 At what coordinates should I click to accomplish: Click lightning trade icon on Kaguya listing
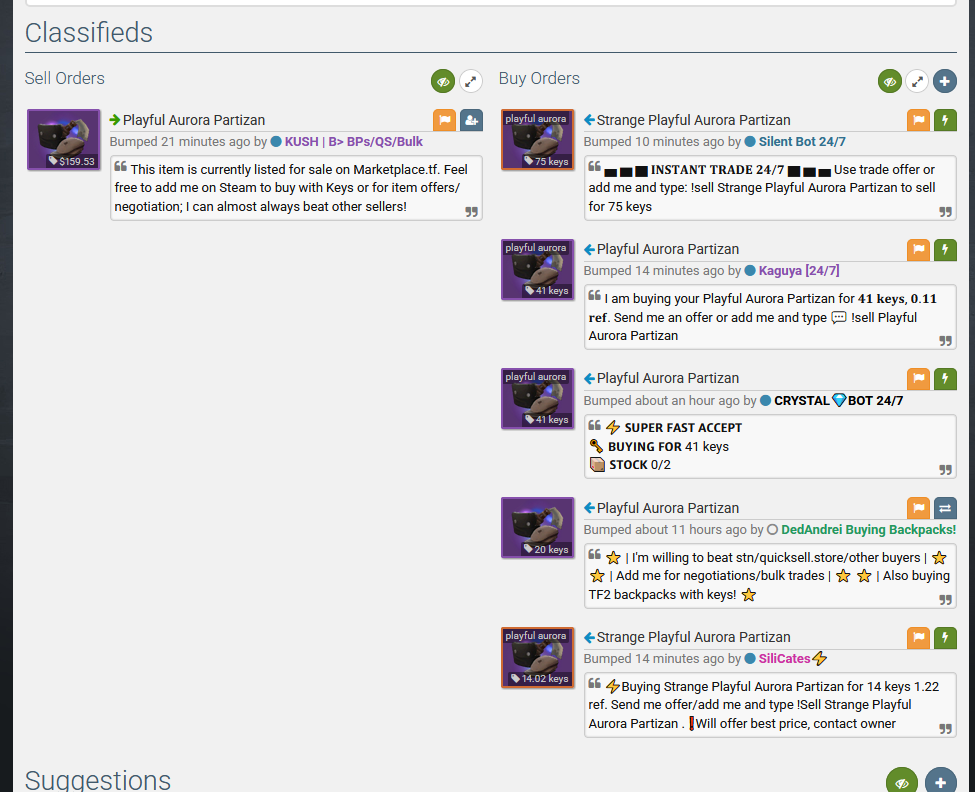click(x=945, y=250)
